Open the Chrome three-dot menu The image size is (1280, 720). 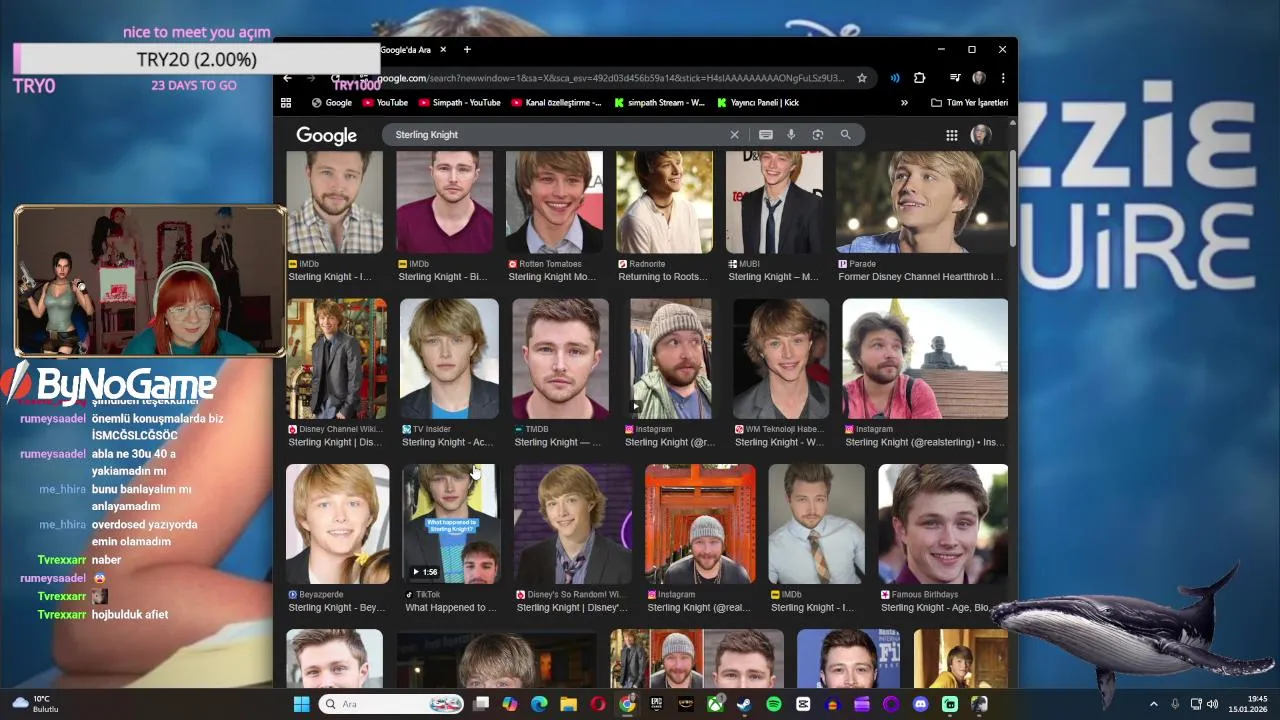[1002, 78]
